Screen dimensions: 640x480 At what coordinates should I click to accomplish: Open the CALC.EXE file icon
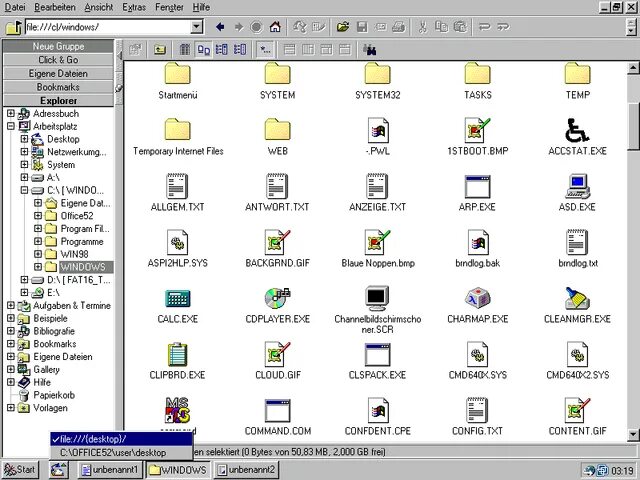point(178,298)
